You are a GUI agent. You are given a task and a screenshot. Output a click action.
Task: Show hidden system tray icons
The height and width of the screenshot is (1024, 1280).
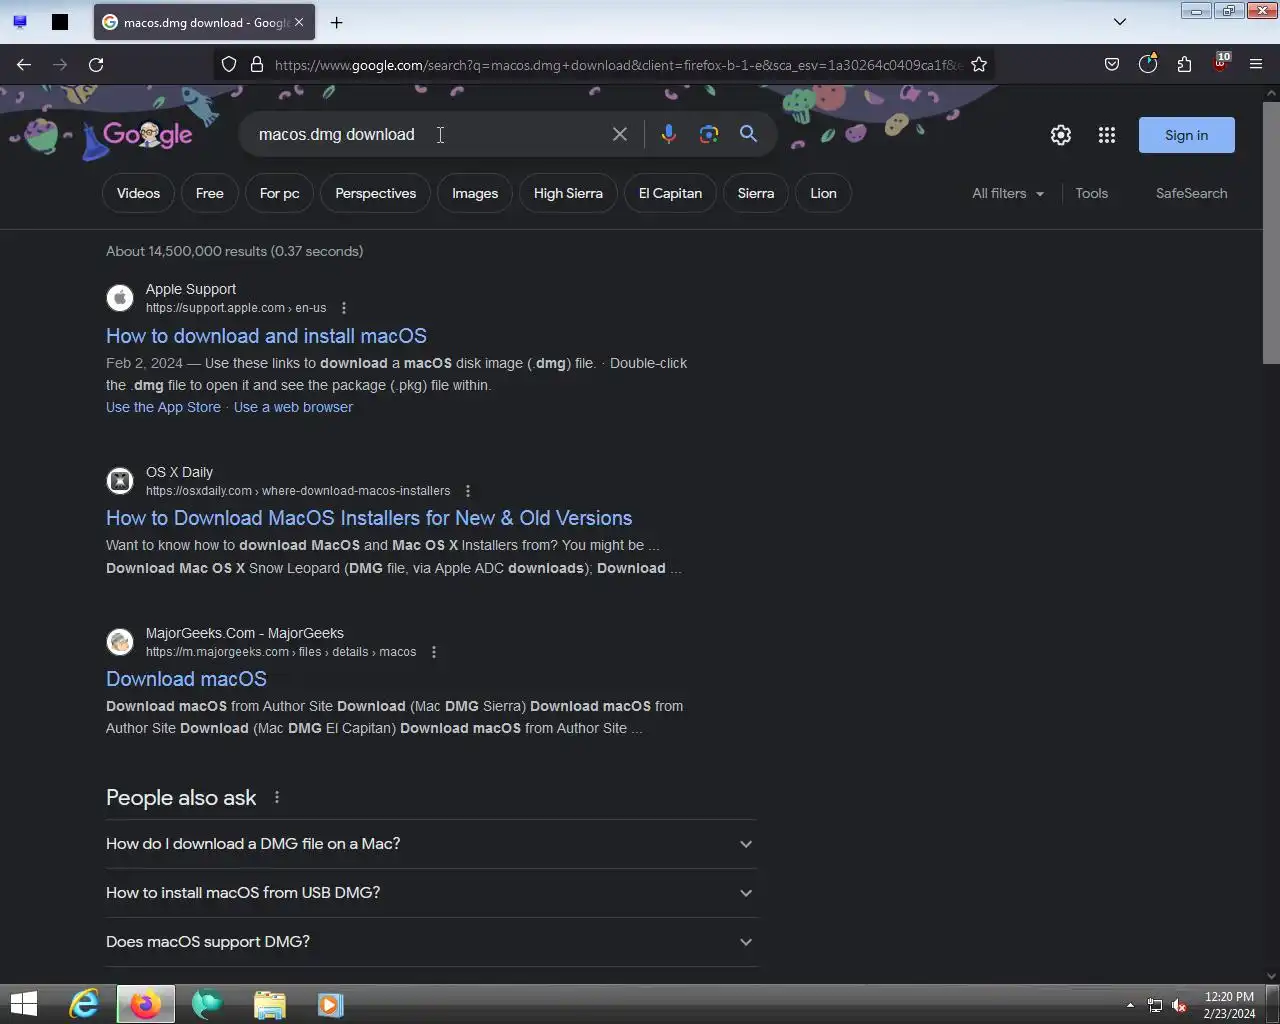(x=1130, y=1005)
